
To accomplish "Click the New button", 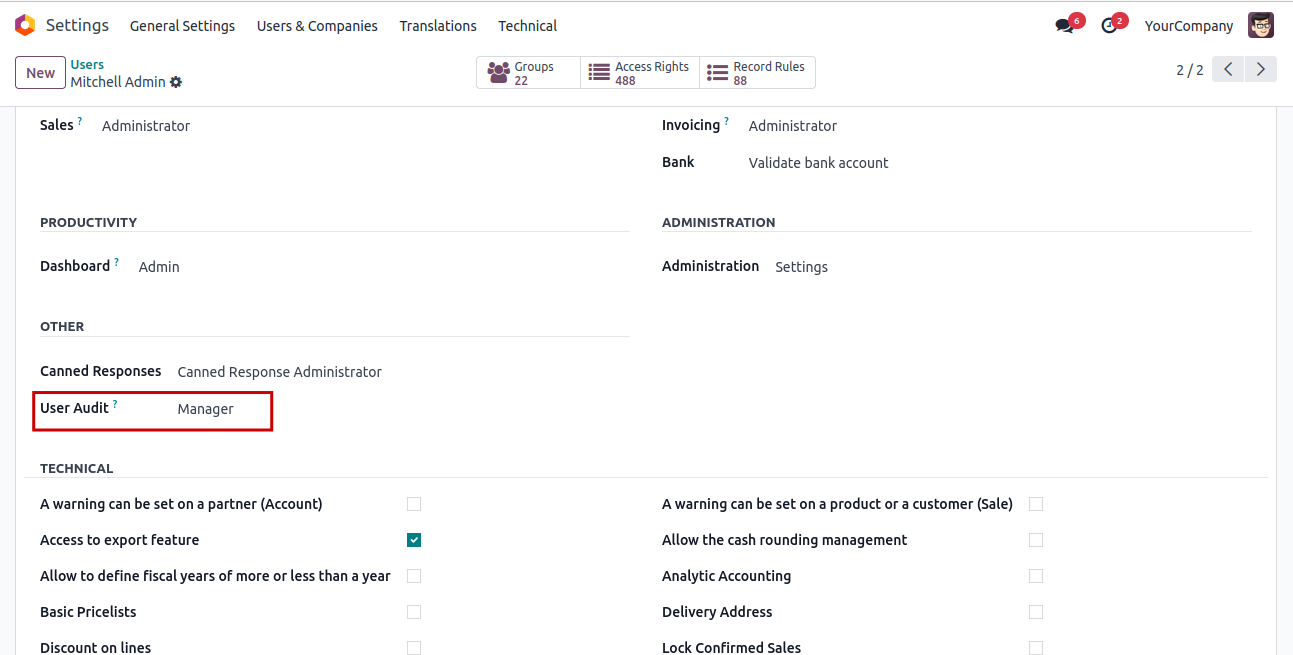I will click(x=40, y=73).
